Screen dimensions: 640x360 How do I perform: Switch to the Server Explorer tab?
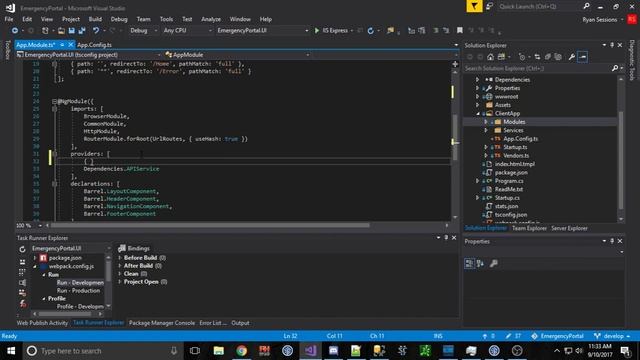click(569, 228)
